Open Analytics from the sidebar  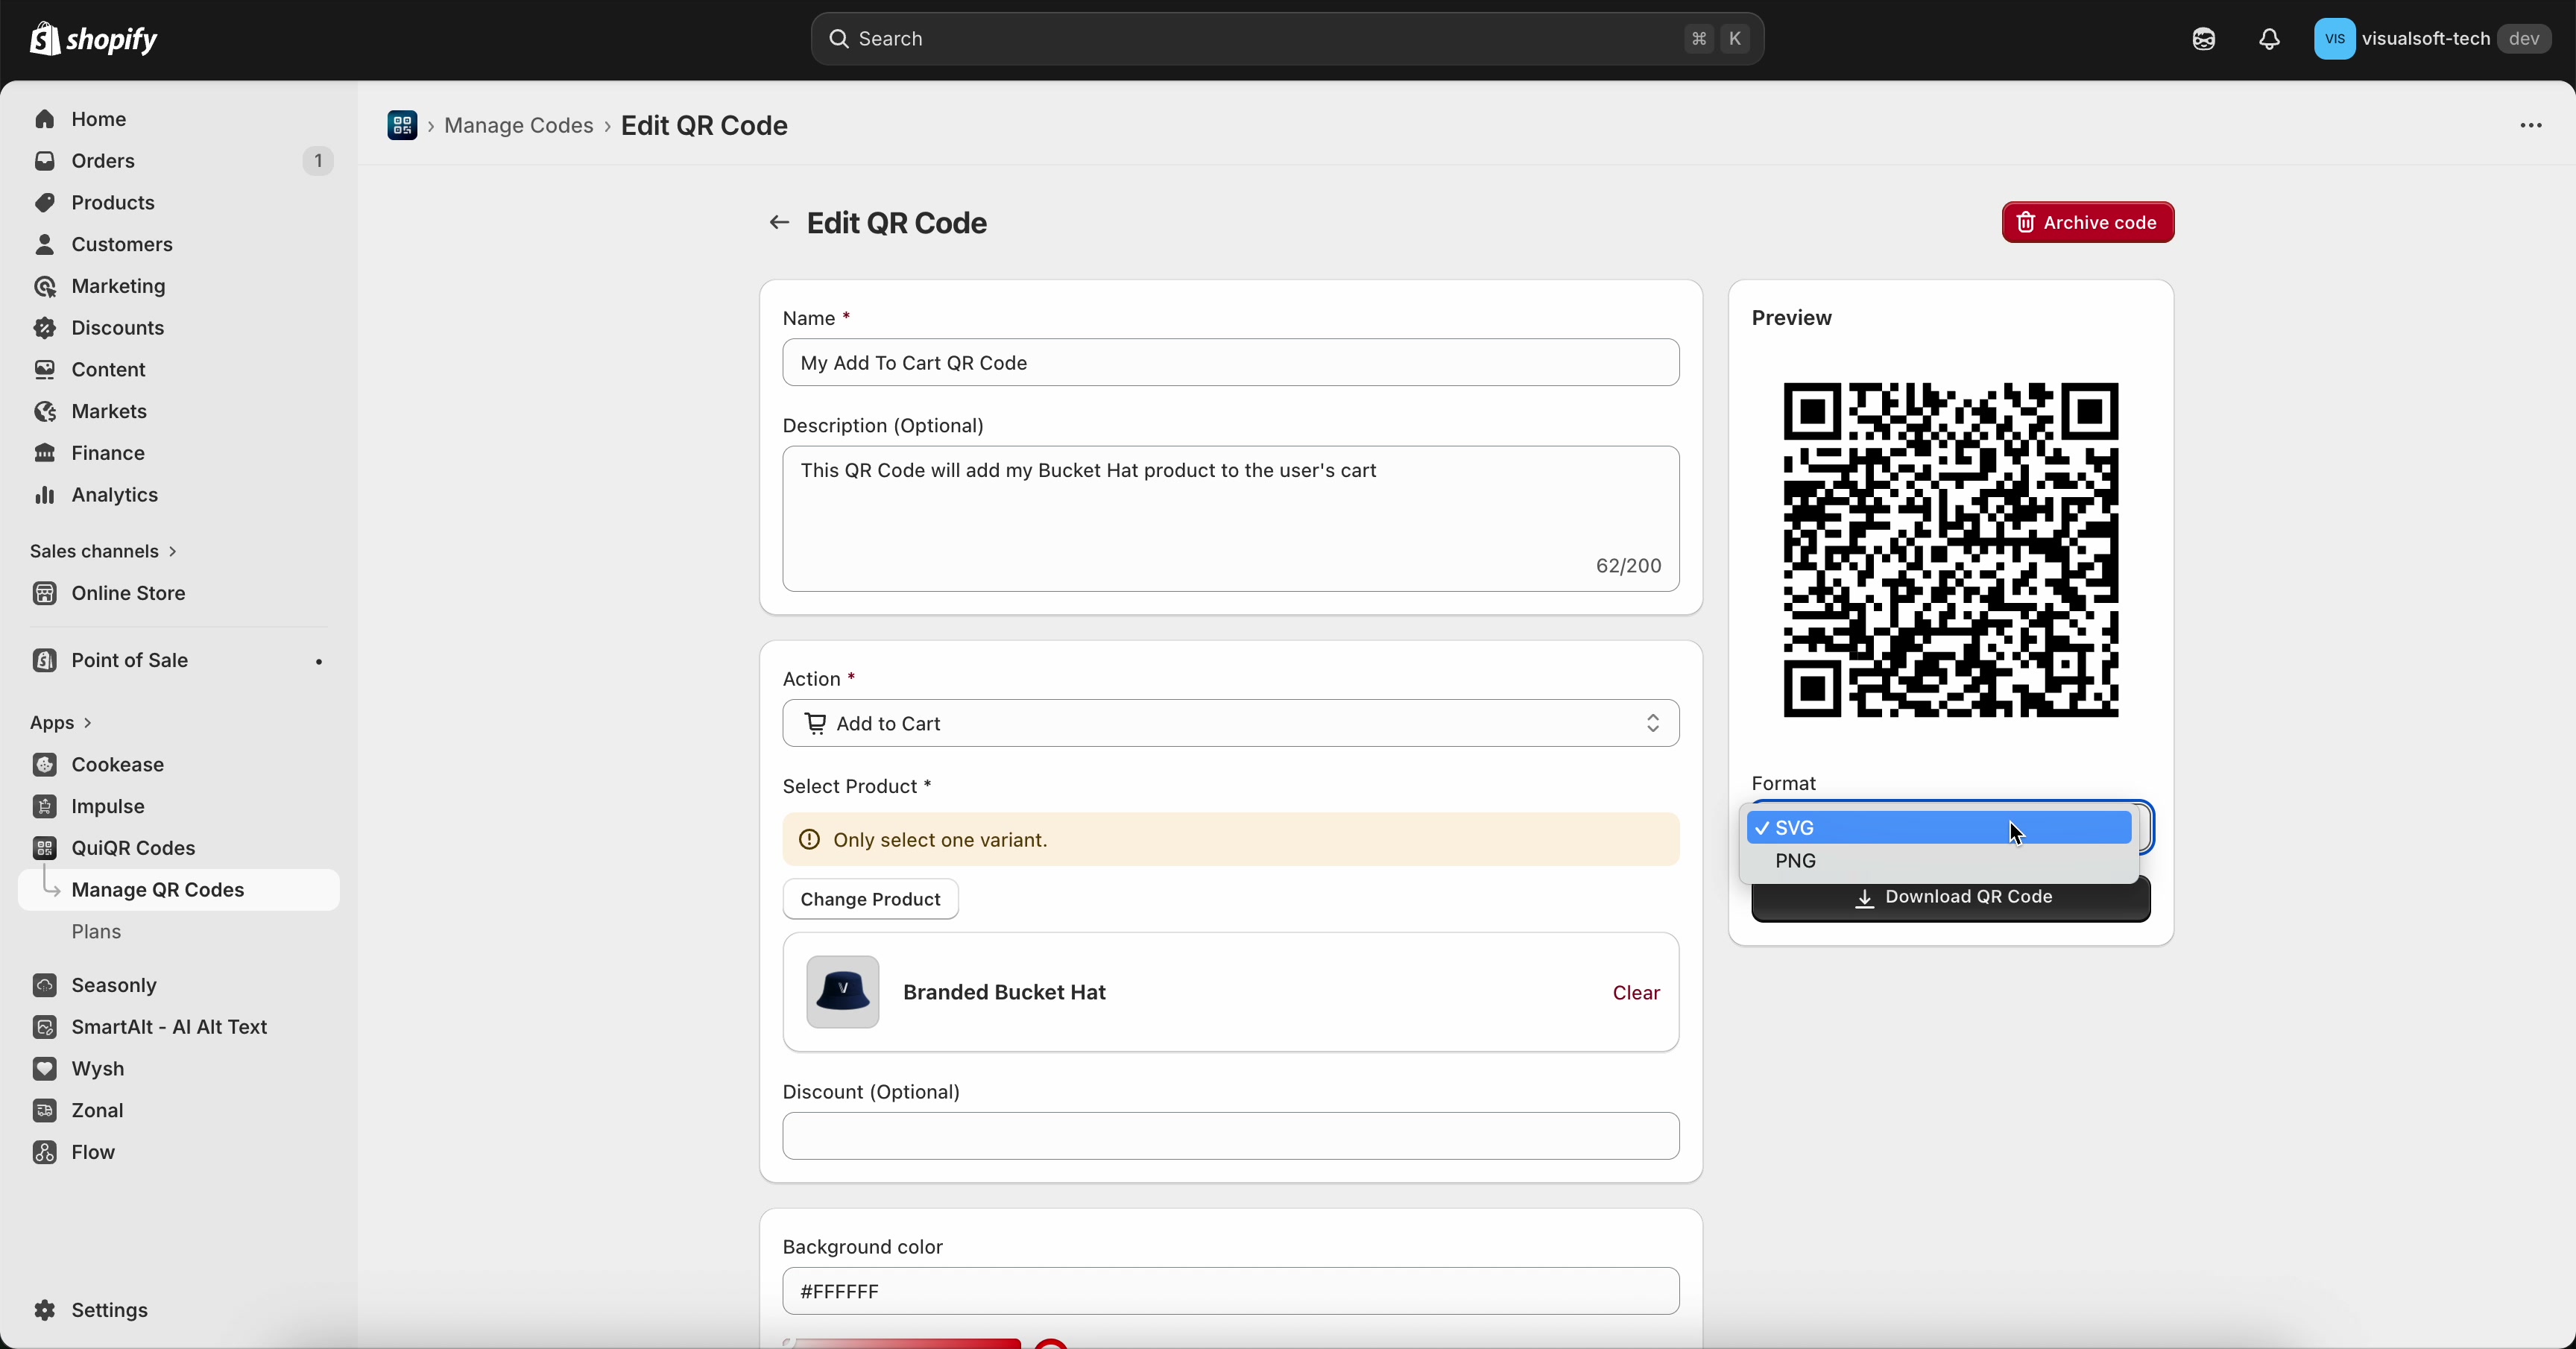tap(112, 494)
